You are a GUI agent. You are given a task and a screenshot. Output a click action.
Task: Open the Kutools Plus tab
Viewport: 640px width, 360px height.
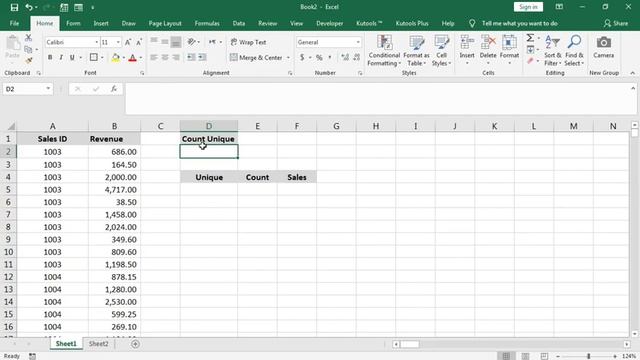click(412, 23)
